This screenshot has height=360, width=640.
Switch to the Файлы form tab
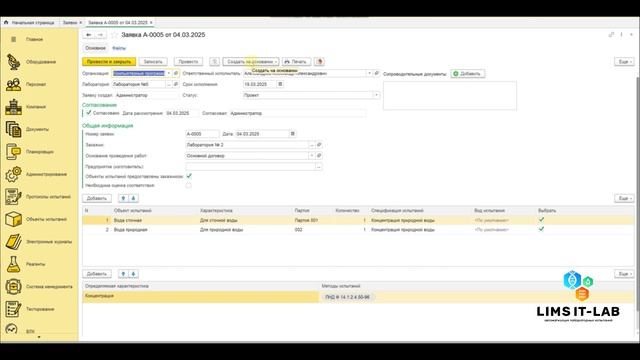[119, 48]
